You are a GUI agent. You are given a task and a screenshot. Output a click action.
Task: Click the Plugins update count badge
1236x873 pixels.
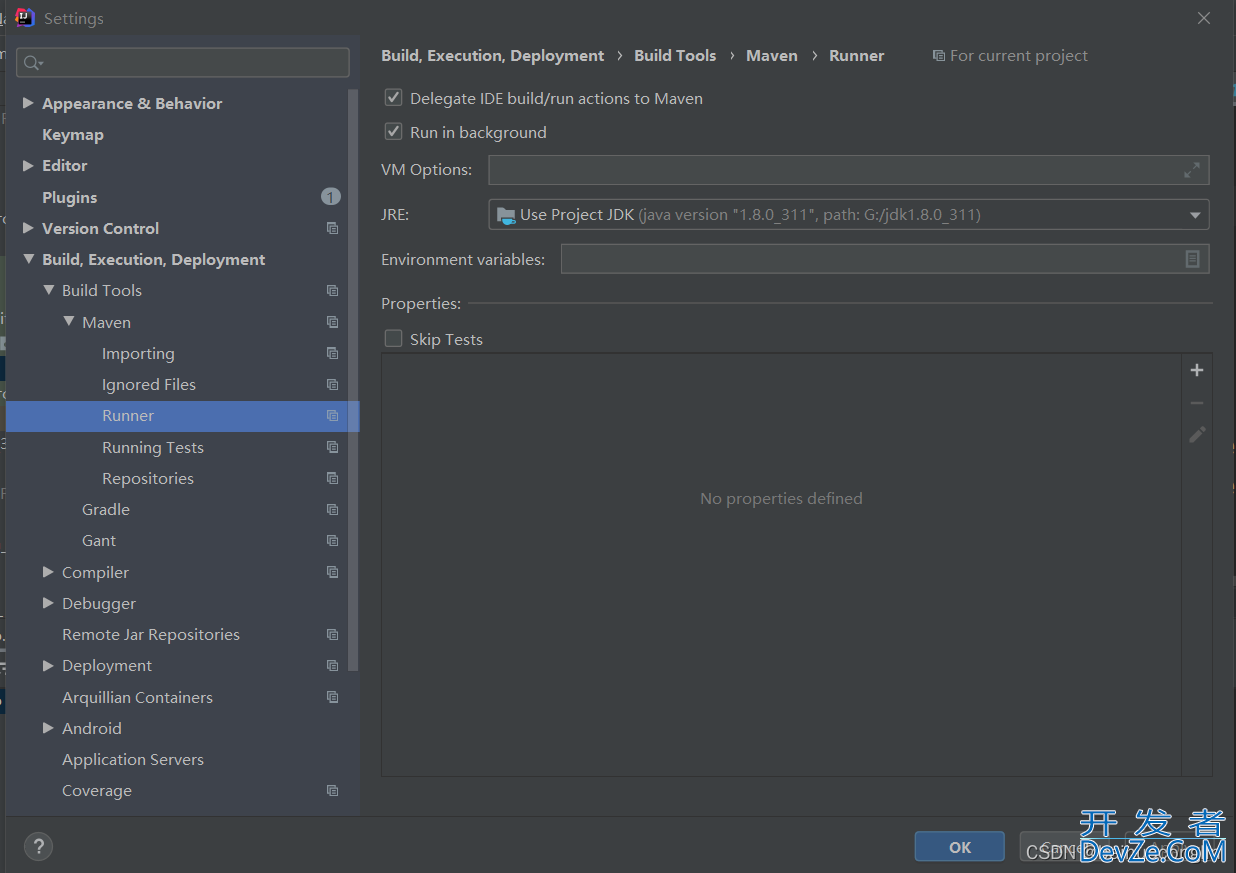(330, 197)
